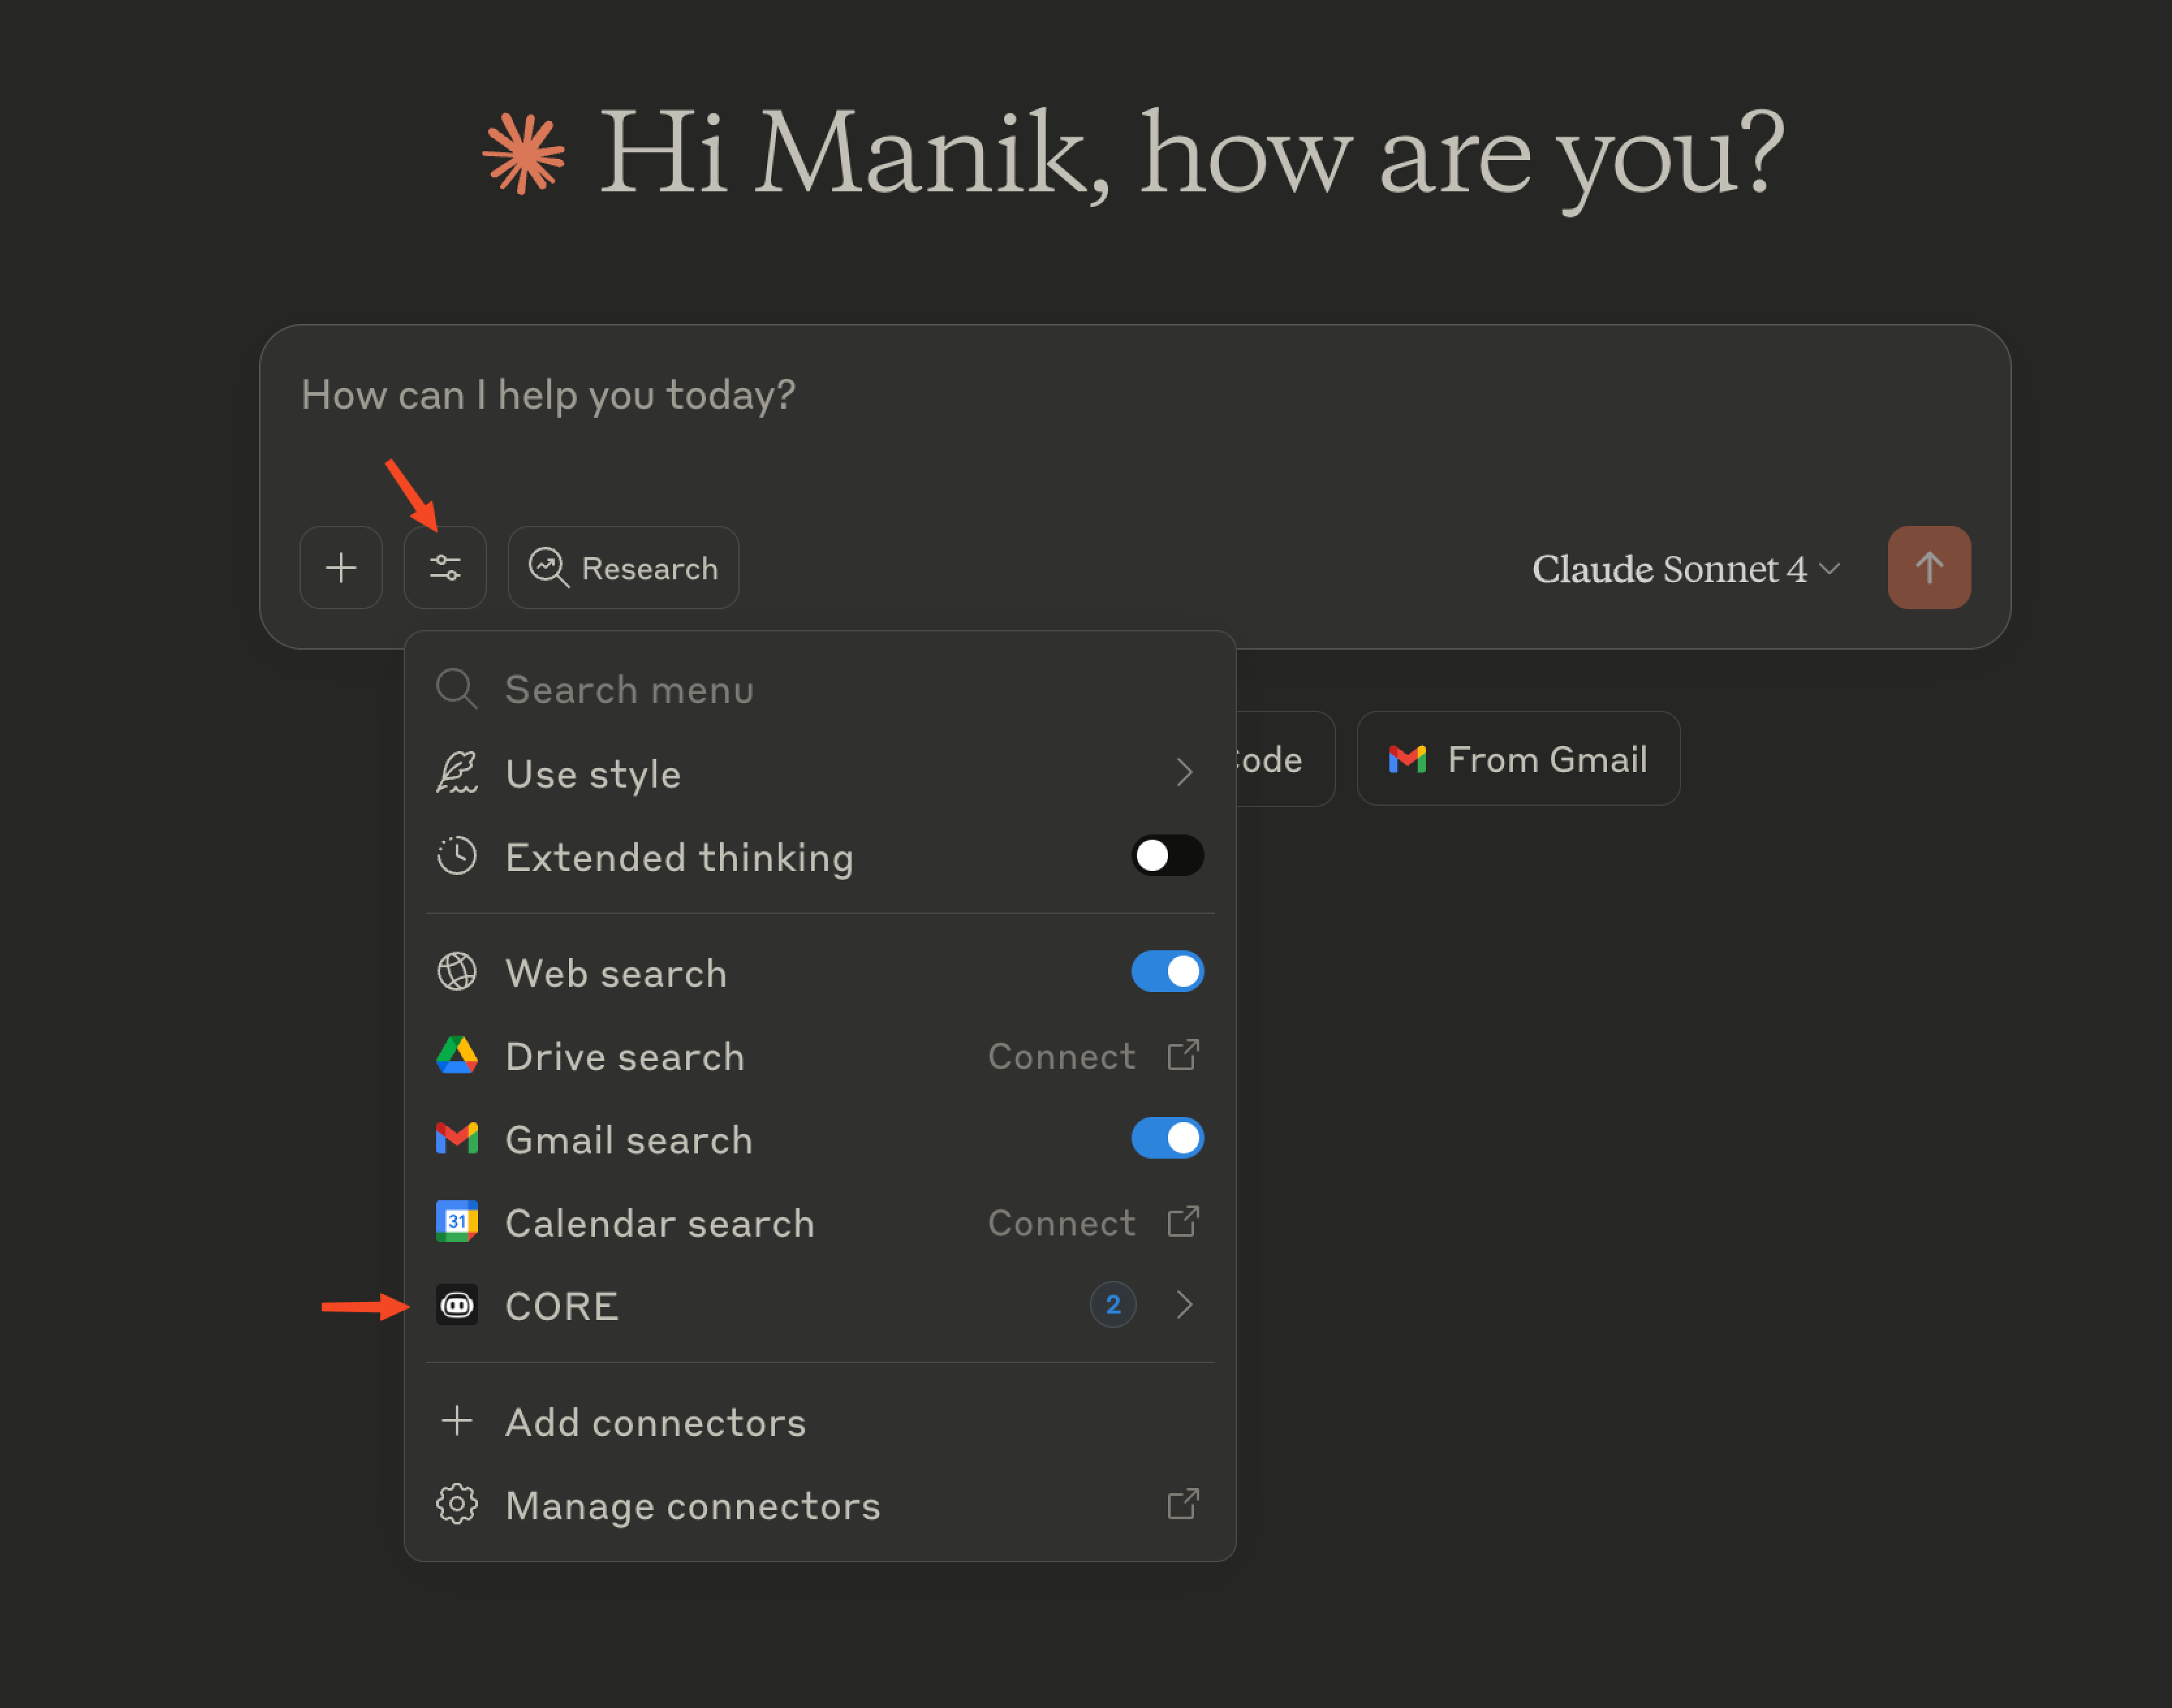Open the Claude Sonnet 4 model dropdown
The height and width of the screenshot is (1708, 2172).
tap(1685, 569)
